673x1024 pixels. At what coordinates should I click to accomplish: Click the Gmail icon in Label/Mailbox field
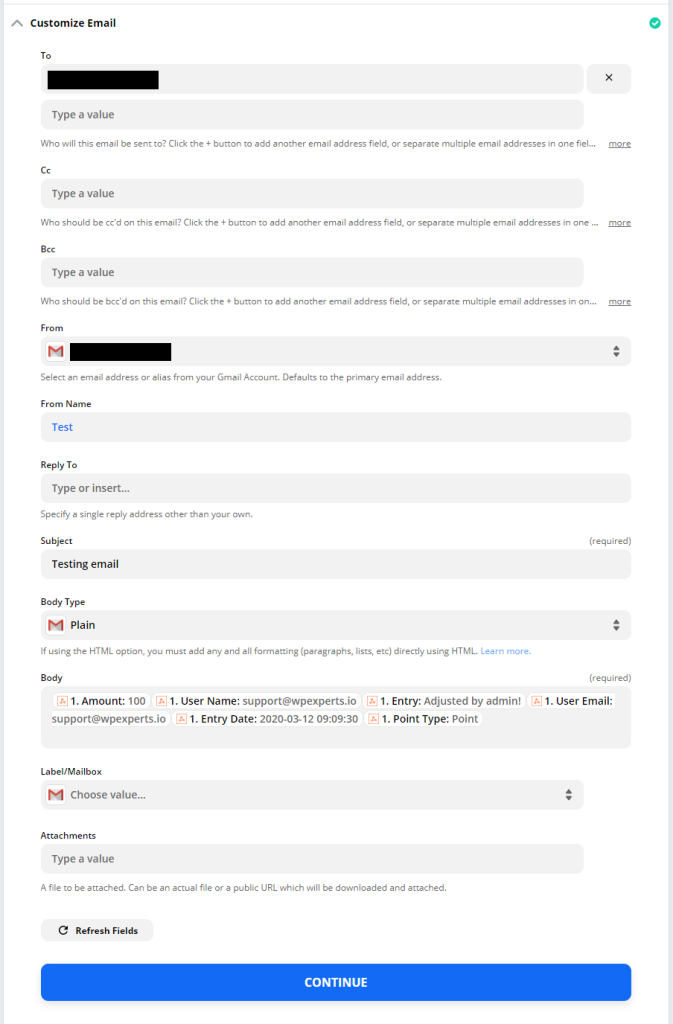click(x=56, y=795)
